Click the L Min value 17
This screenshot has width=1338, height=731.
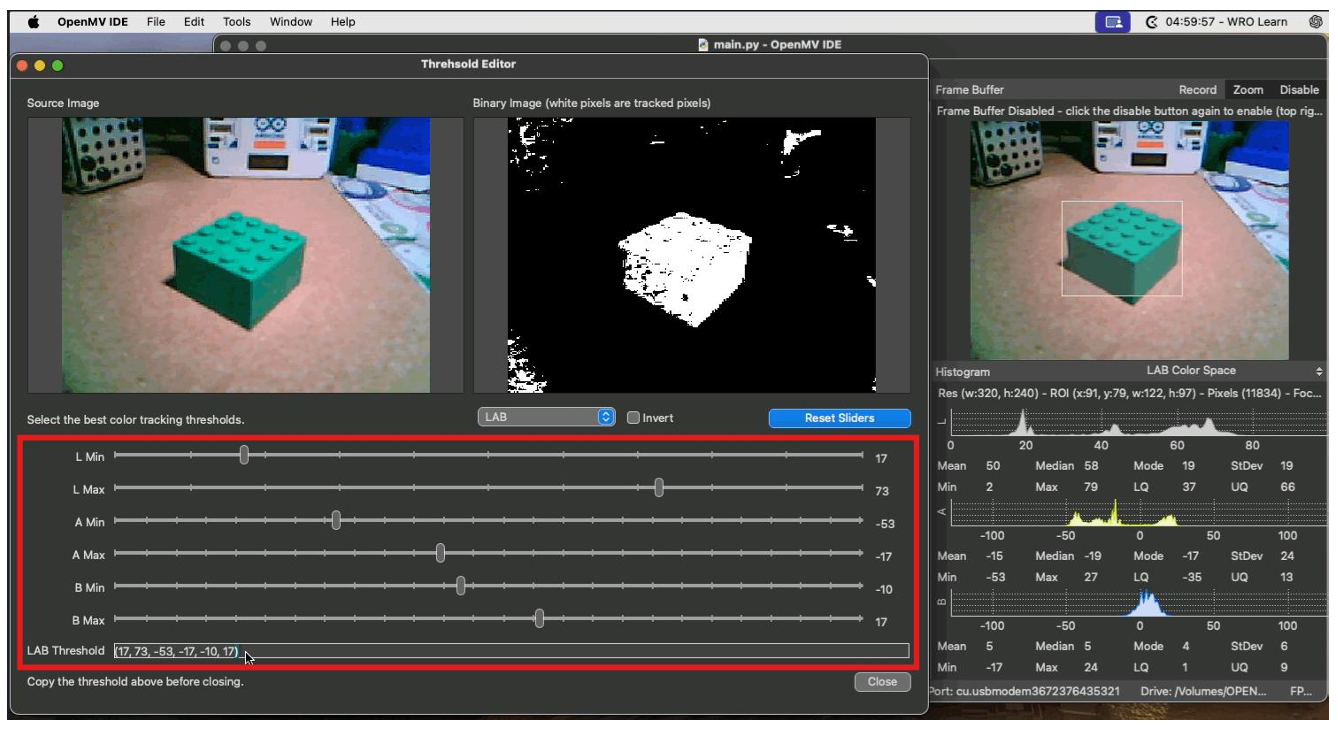pos(881,459)
